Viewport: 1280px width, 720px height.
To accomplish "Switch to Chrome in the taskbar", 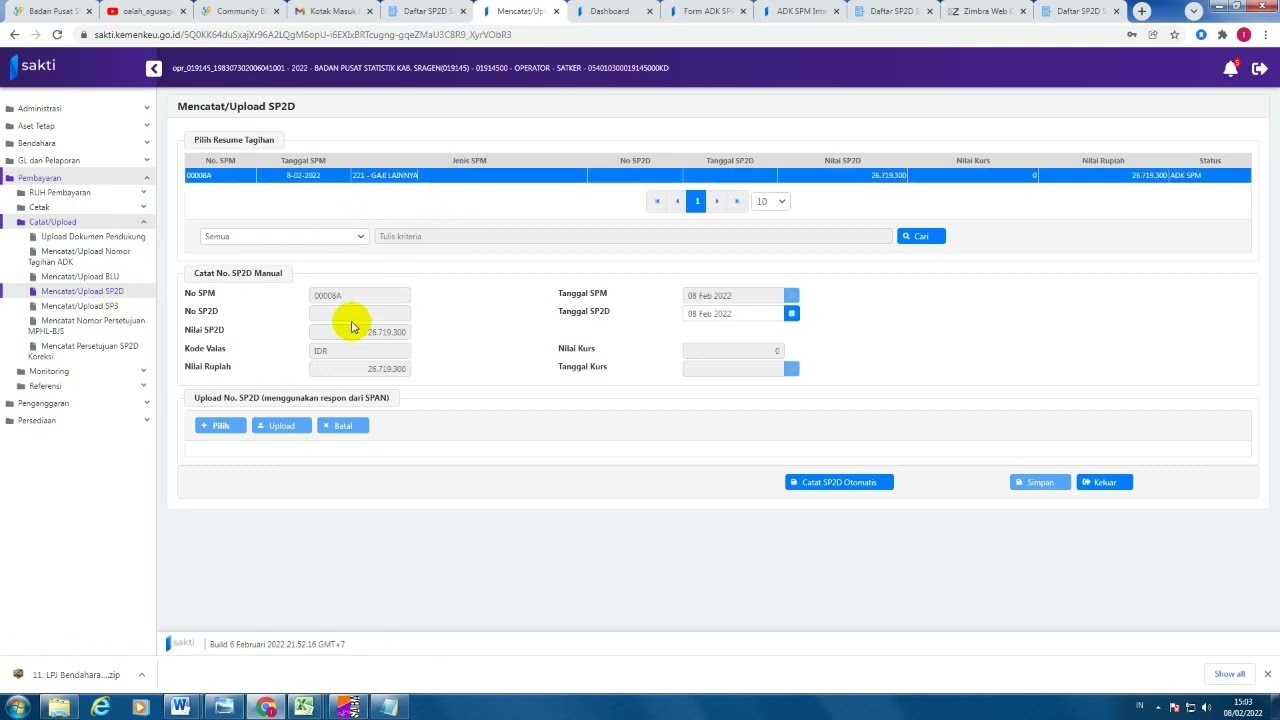I will point(265,707).
